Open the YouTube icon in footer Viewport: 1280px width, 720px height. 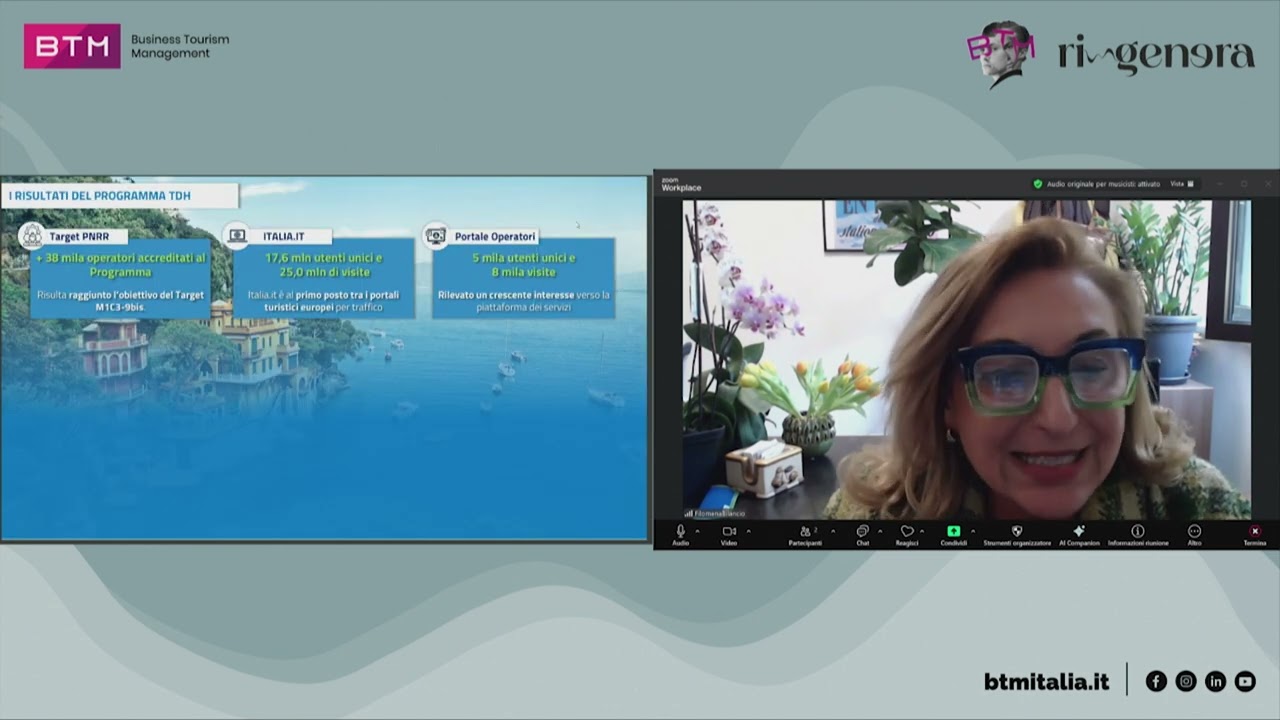pyautogui.click(x=1245, y=681)
